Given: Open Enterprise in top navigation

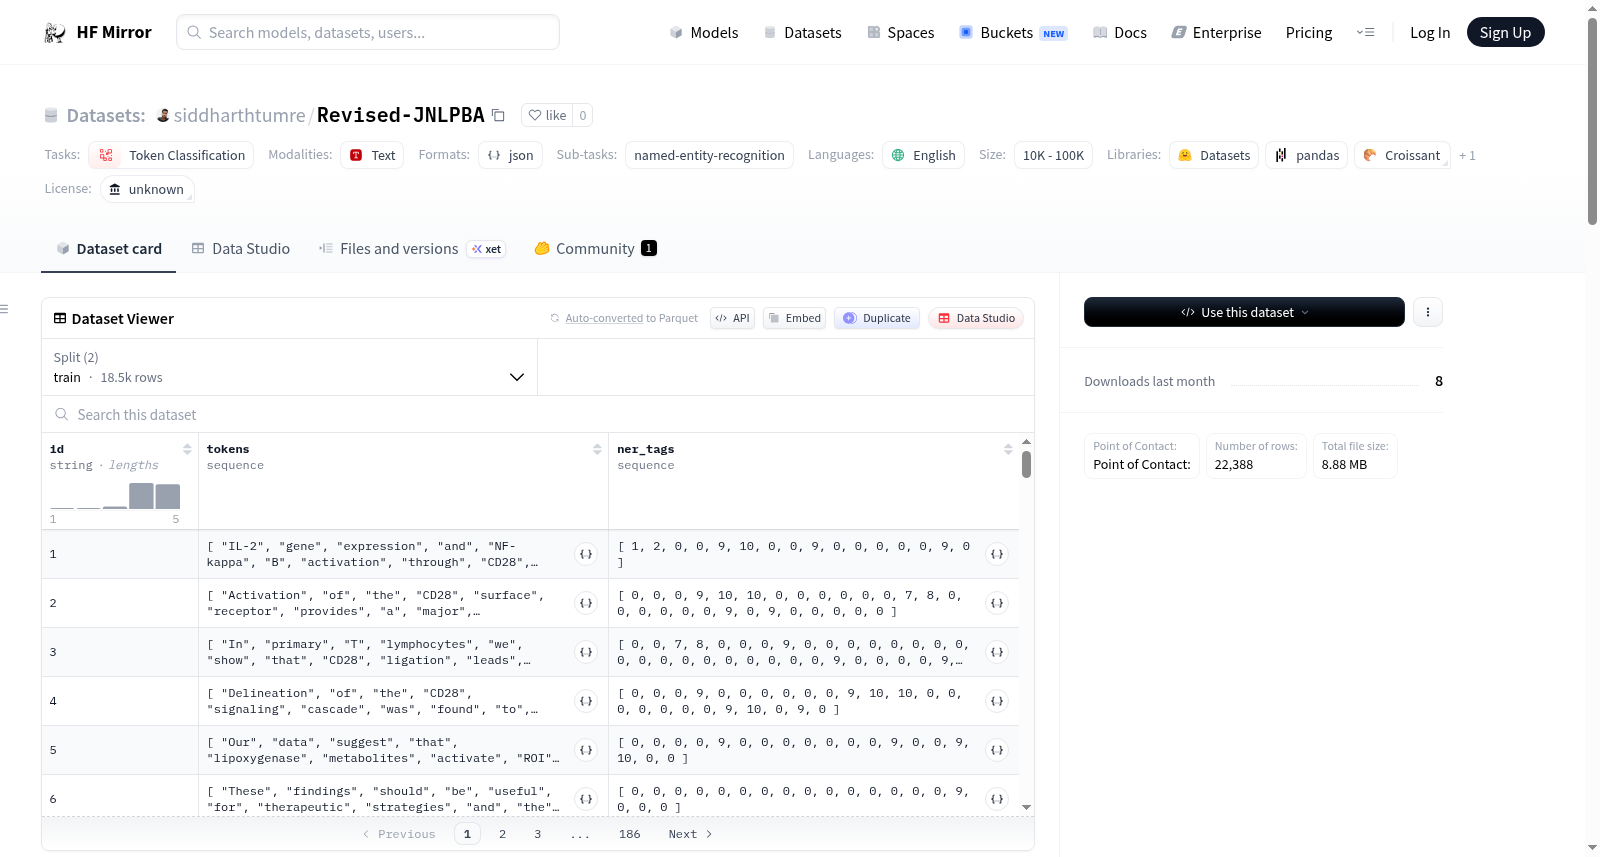Looking at the screenshot, I should [x=1216, y=33].
